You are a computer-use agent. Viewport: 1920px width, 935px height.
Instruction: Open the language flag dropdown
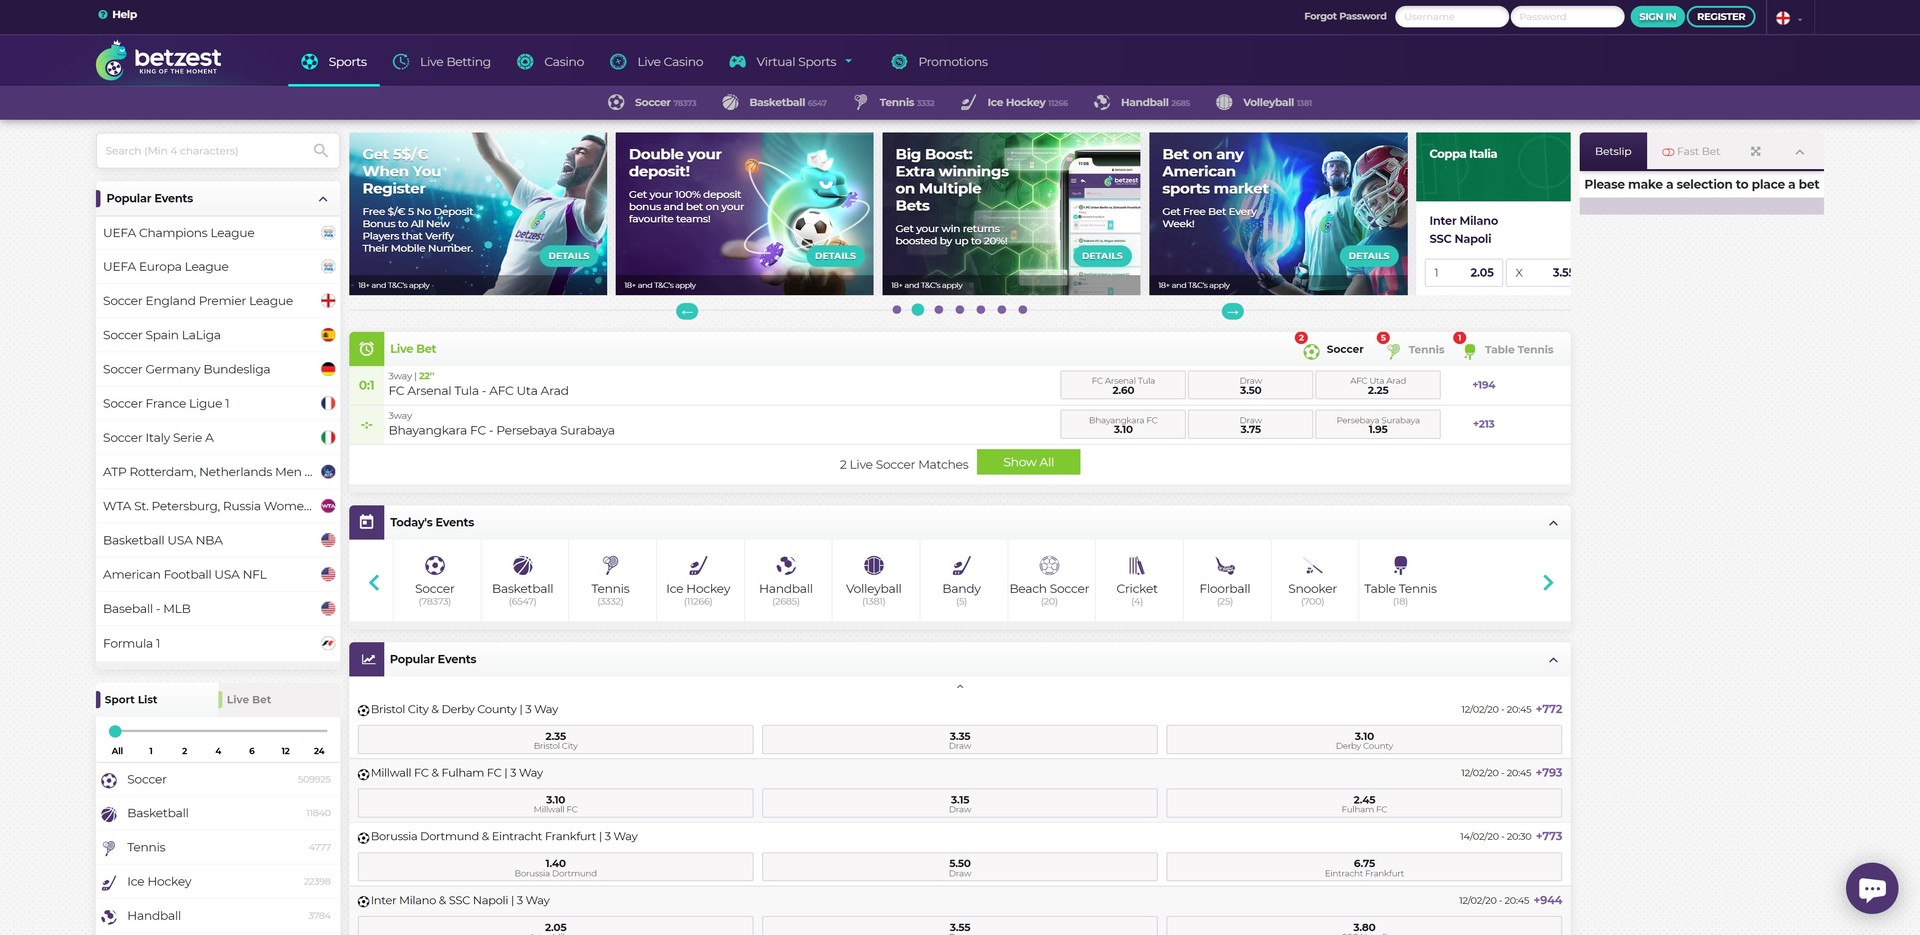point(1788,18)
